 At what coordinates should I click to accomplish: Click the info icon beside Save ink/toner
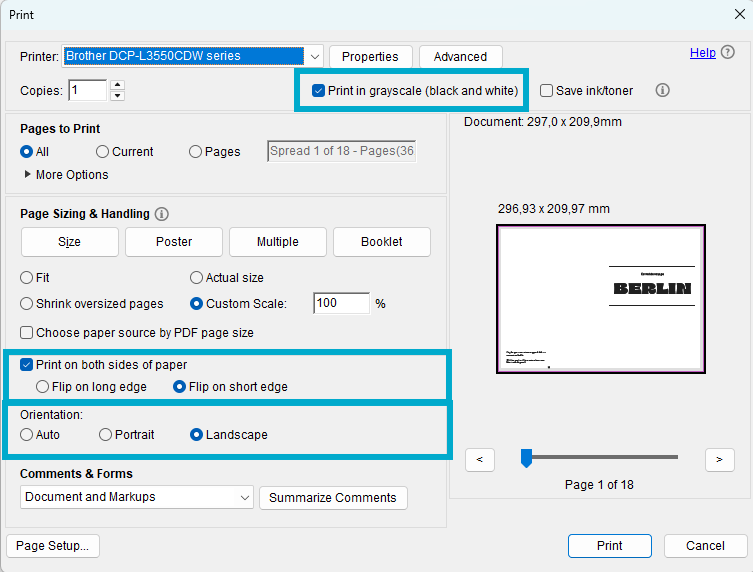tap(662, 91)
